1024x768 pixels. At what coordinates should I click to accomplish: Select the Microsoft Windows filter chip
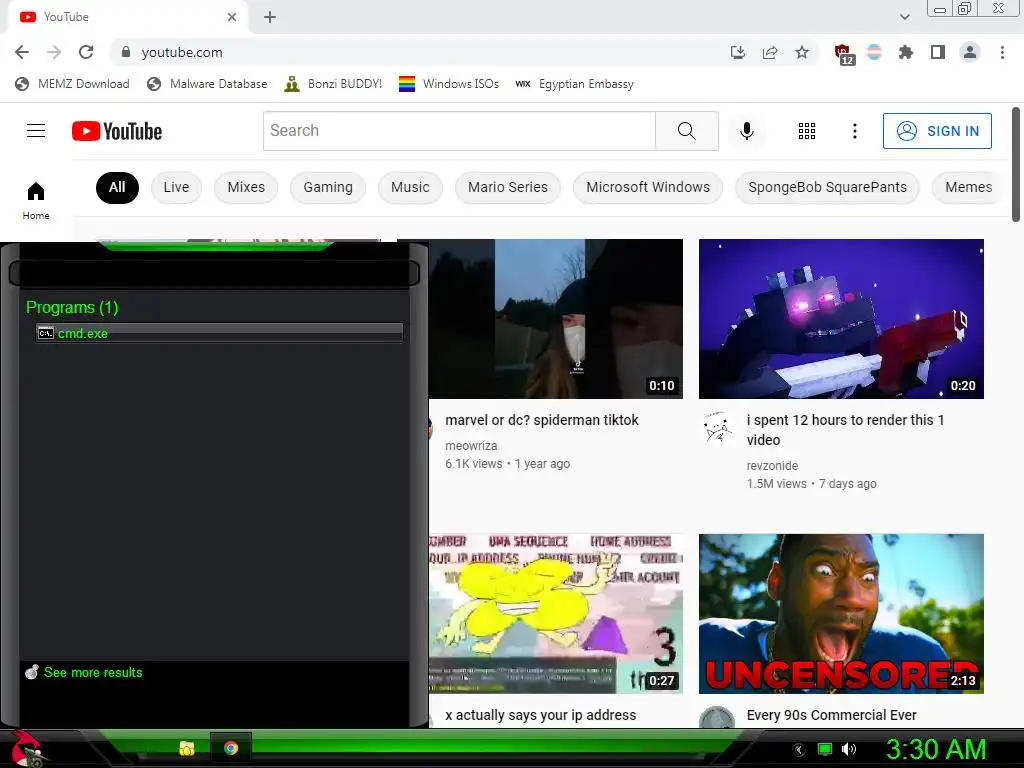(x=648, y=187)
